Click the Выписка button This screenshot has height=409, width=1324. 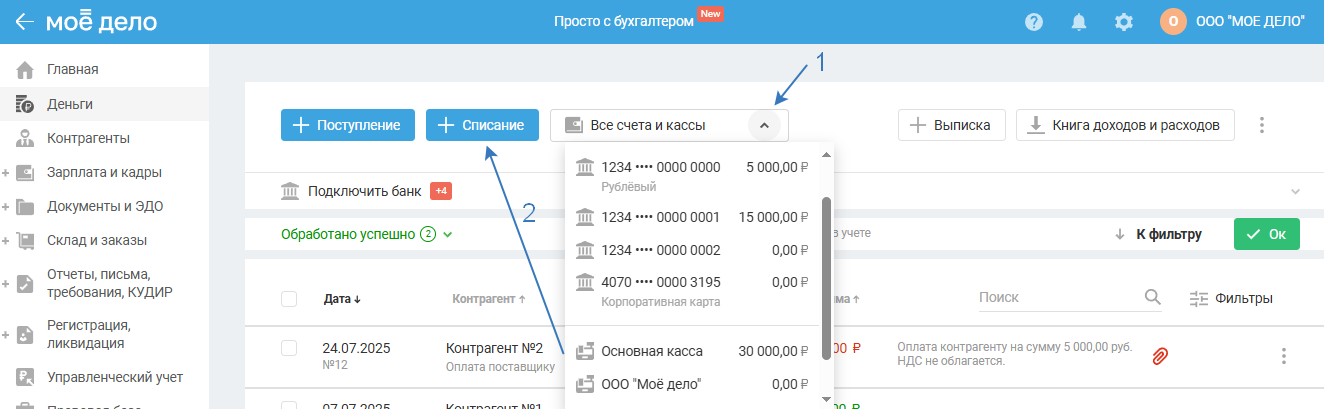point(951,125)
